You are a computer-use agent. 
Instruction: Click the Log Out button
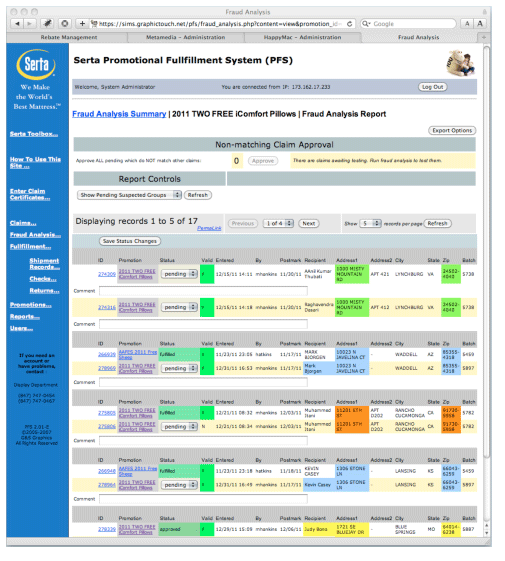click(433, 87)
